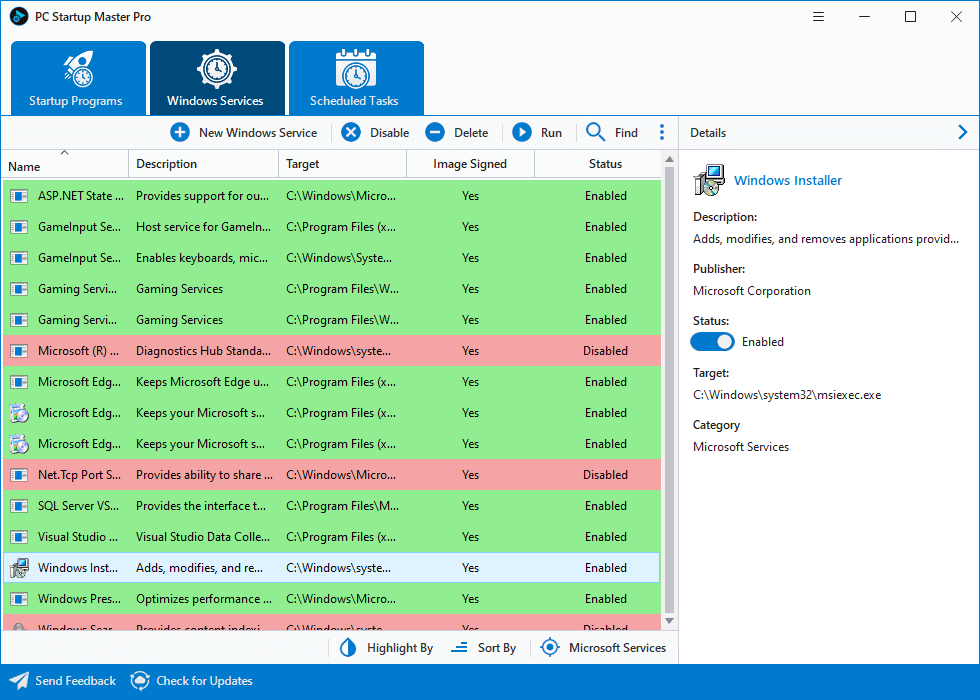
Task: Click the Disable X icon in toolbar
Action: coord(351,132)
